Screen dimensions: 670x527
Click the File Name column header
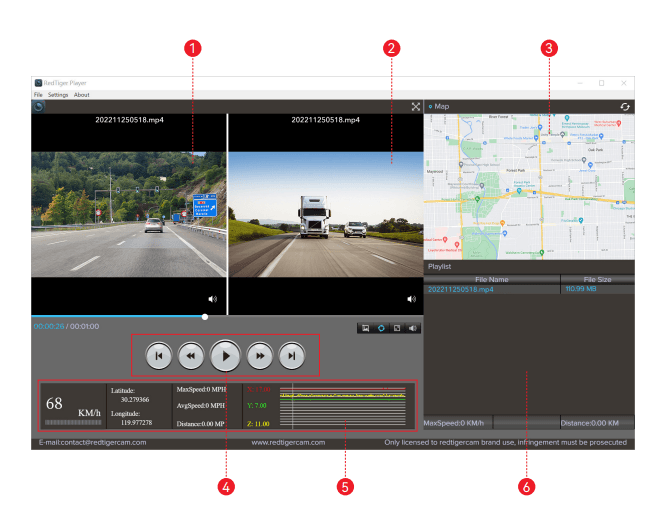492,280
